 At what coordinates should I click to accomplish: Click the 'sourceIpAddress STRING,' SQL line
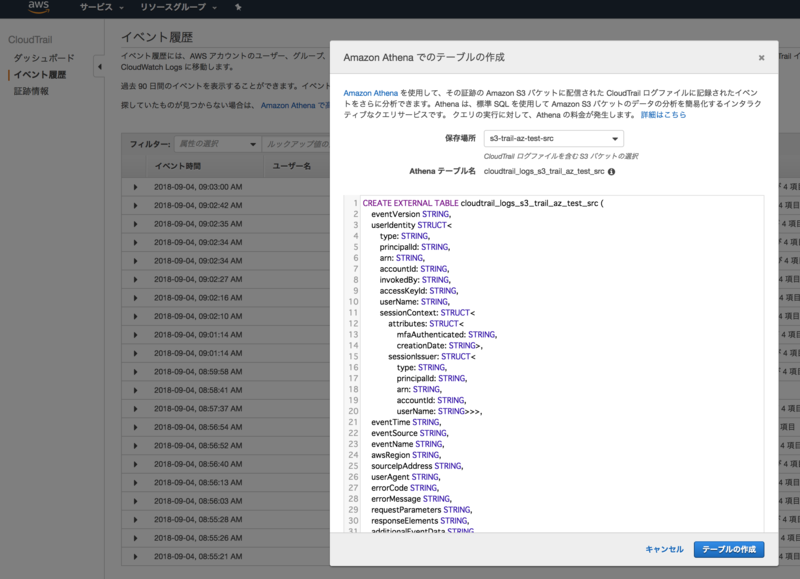pos(417,466)
